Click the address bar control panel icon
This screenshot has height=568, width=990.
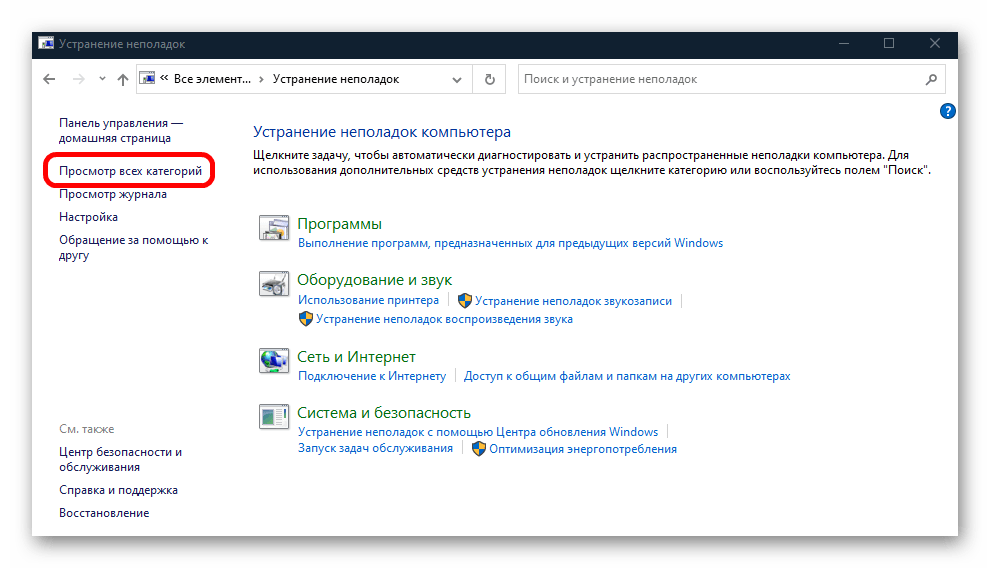point(147,78)
